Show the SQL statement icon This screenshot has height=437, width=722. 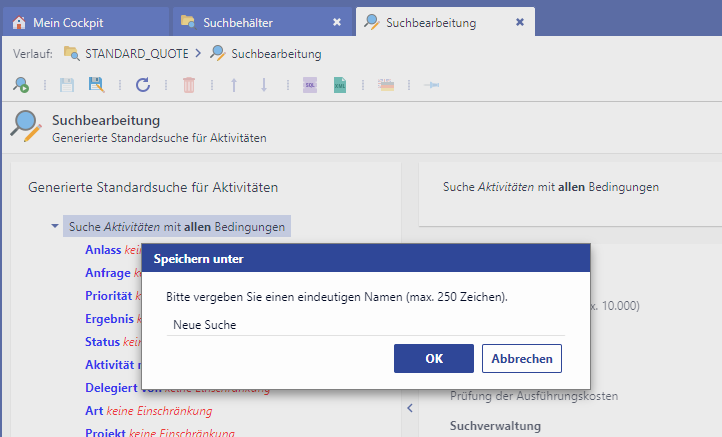pos(310,85)
